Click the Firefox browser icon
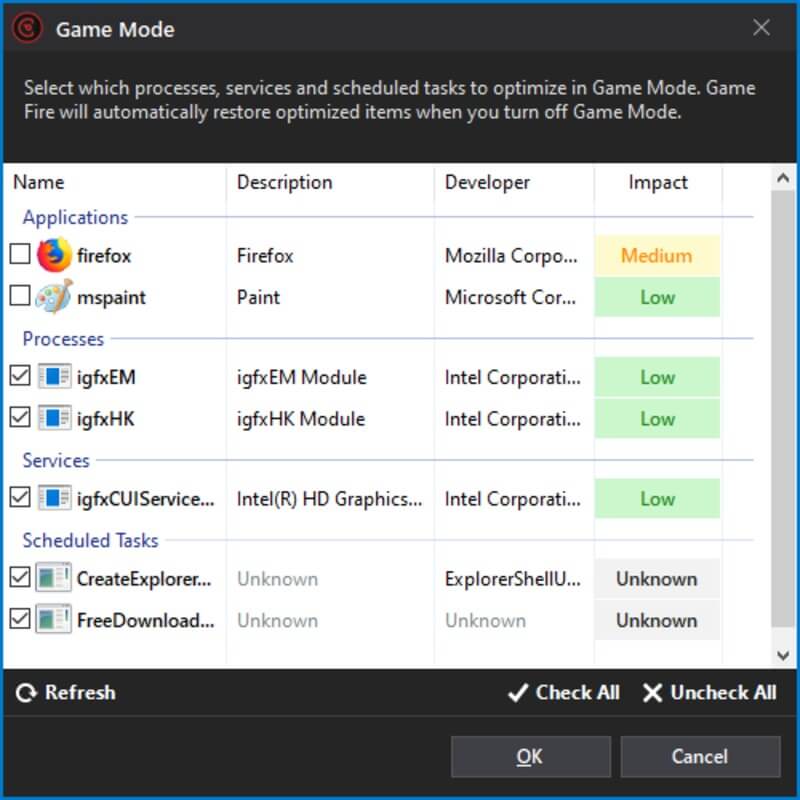This screenshot has height=800, width=800. tap(54, 256)
